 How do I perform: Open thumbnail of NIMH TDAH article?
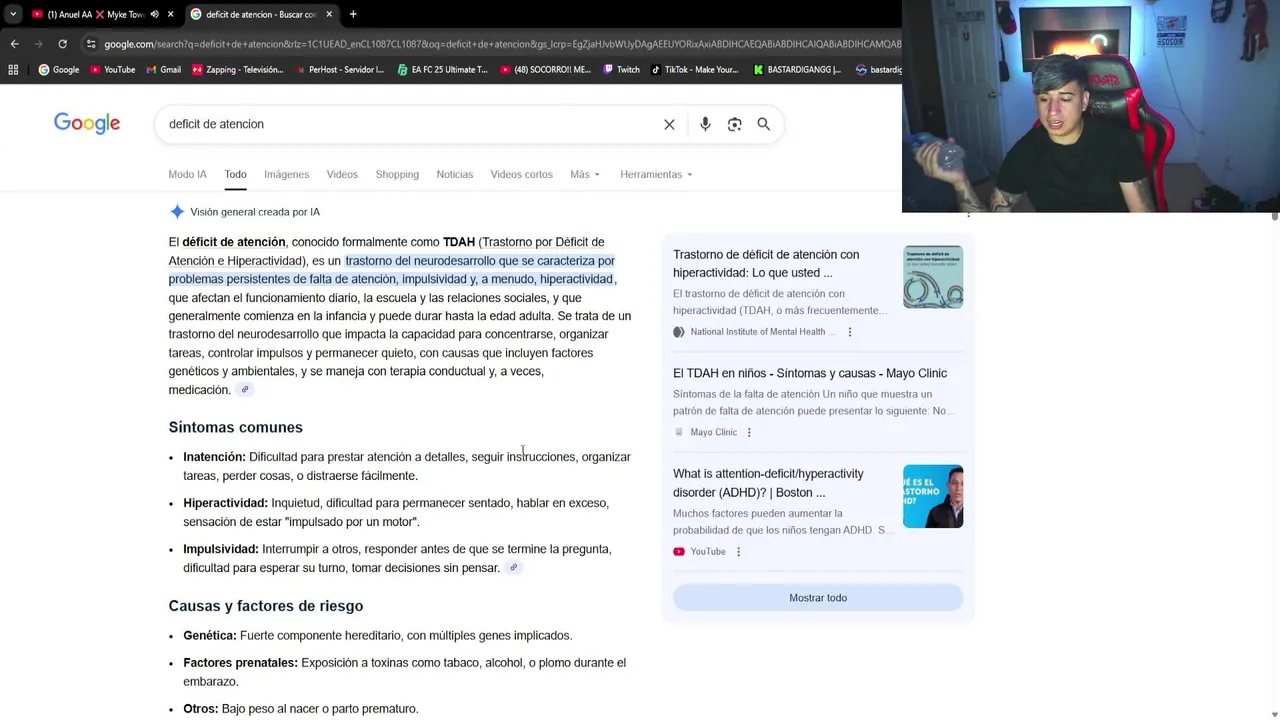tap(933, 277)
